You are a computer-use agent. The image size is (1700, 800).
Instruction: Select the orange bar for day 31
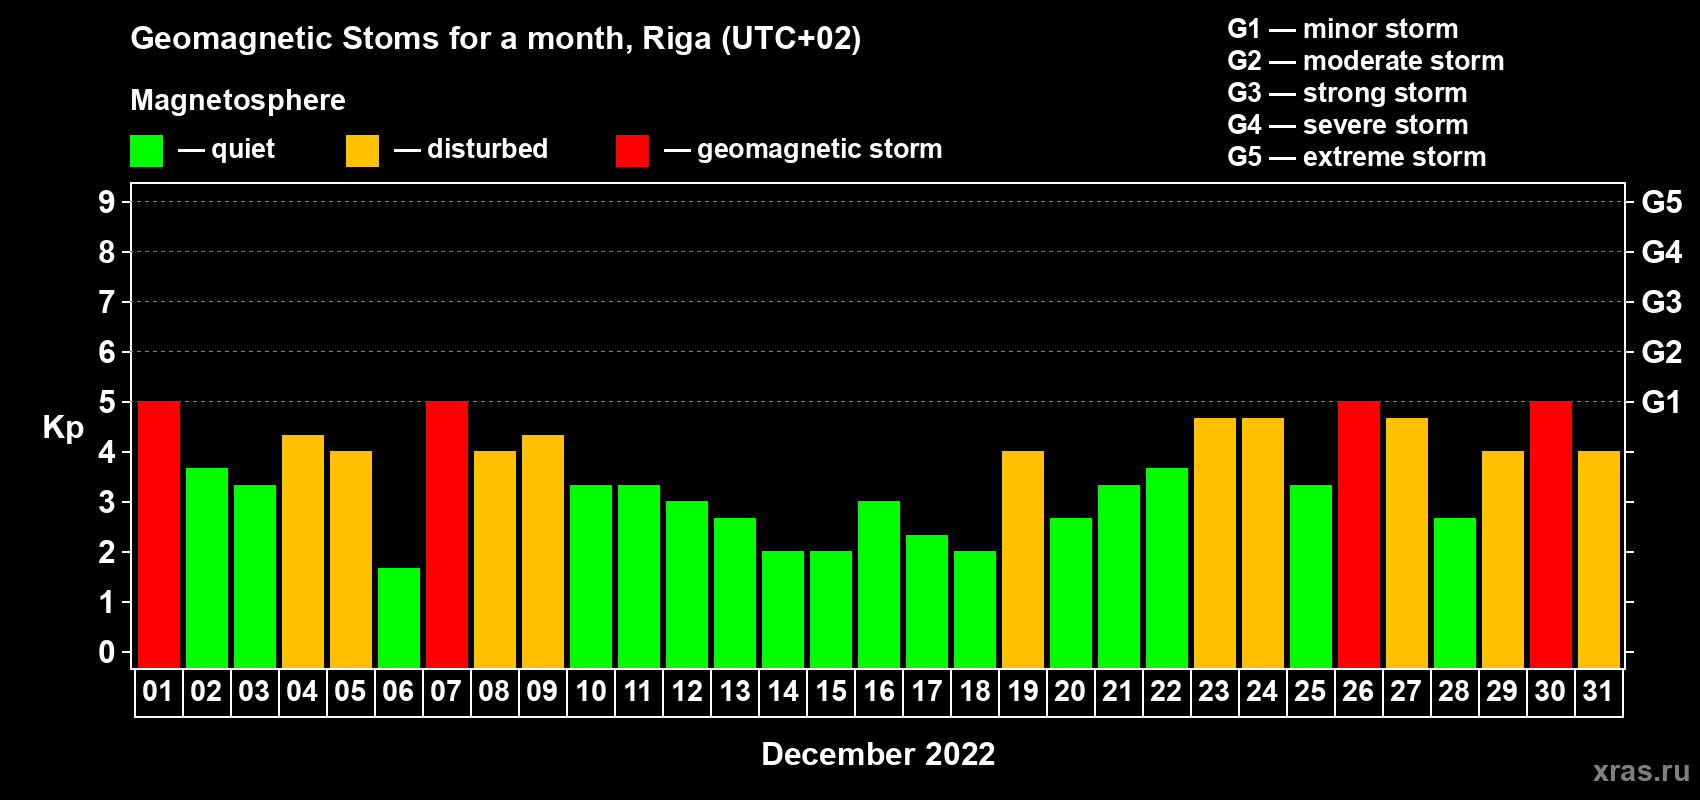point(1599,560)
